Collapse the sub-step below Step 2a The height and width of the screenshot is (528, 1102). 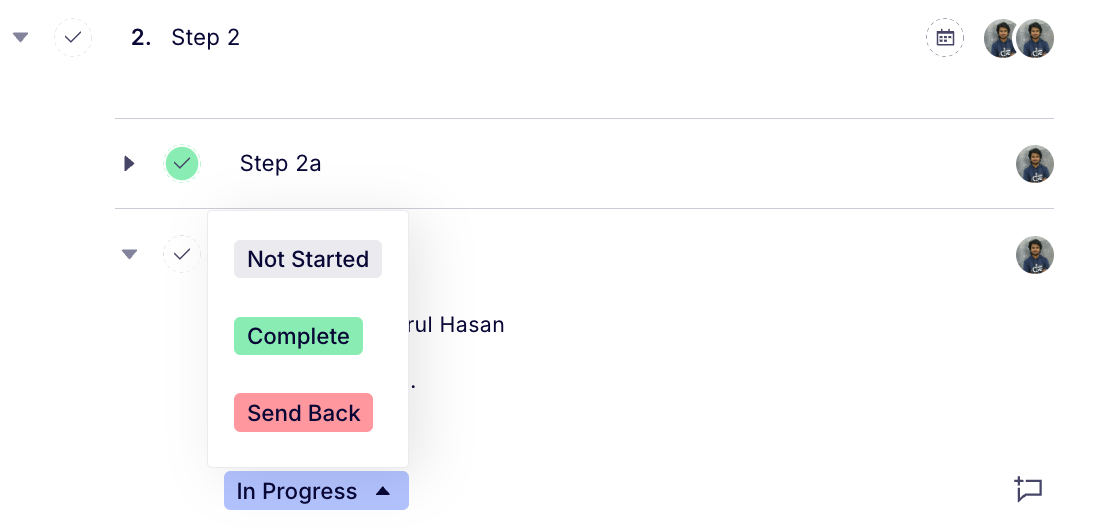click(x=129, y=254)
